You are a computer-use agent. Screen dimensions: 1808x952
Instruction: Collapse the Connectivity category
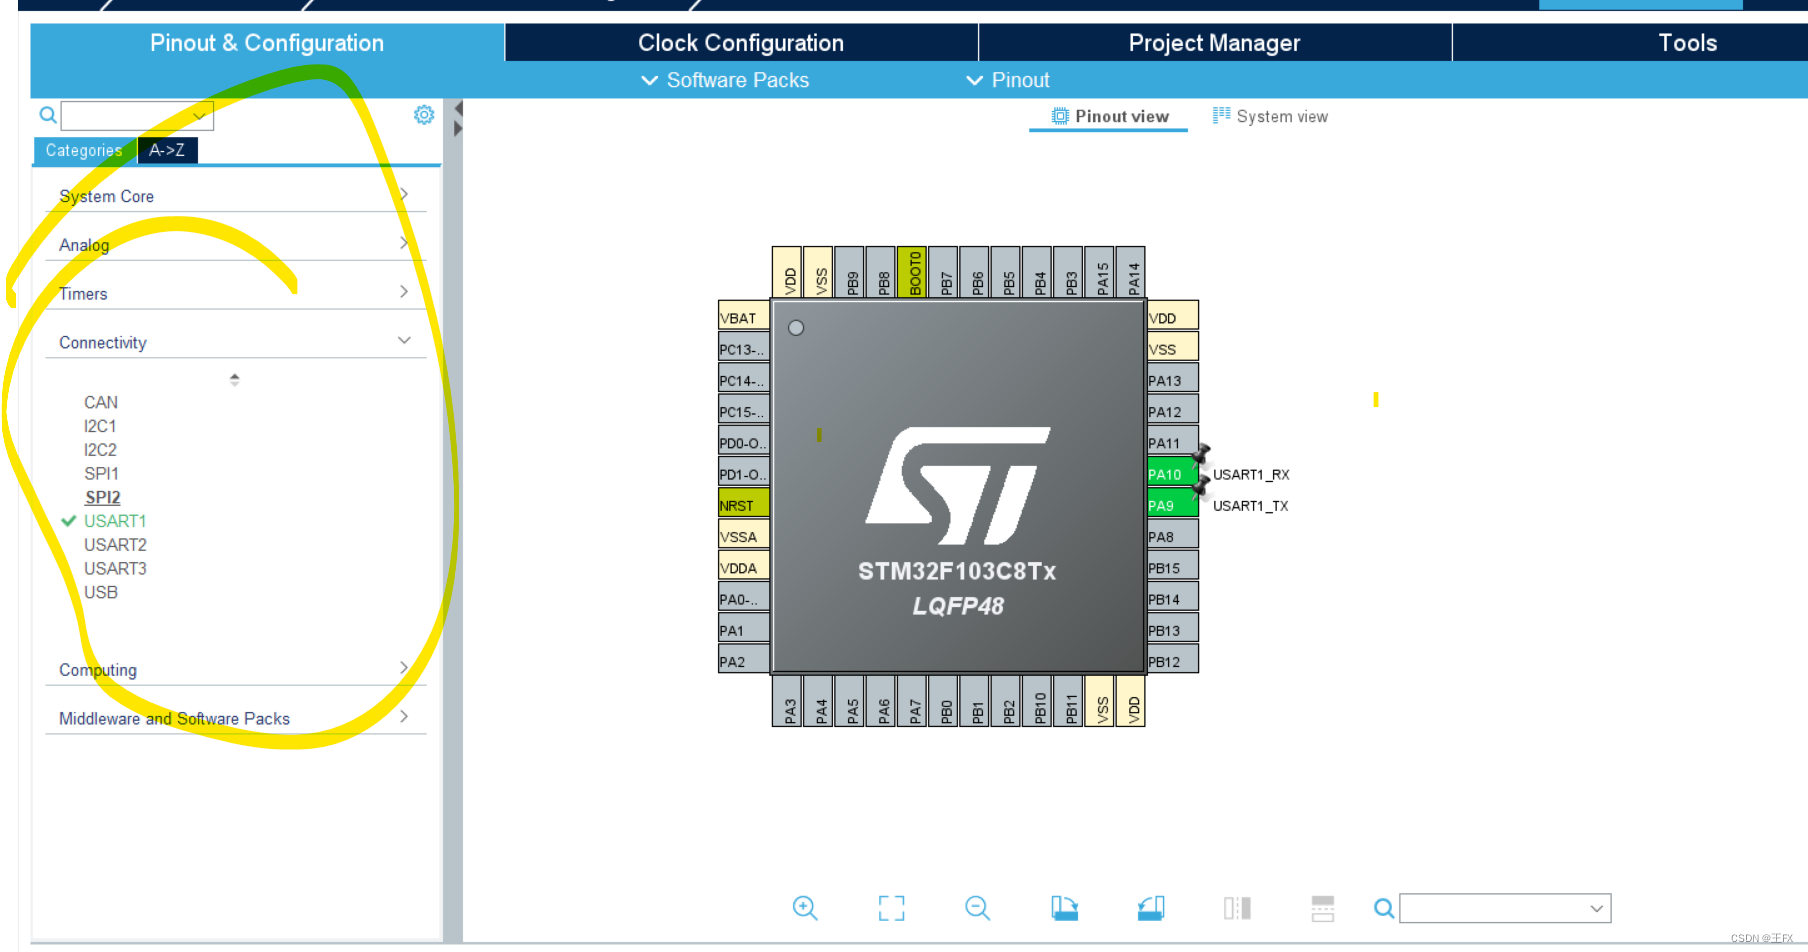pos(236,342)
